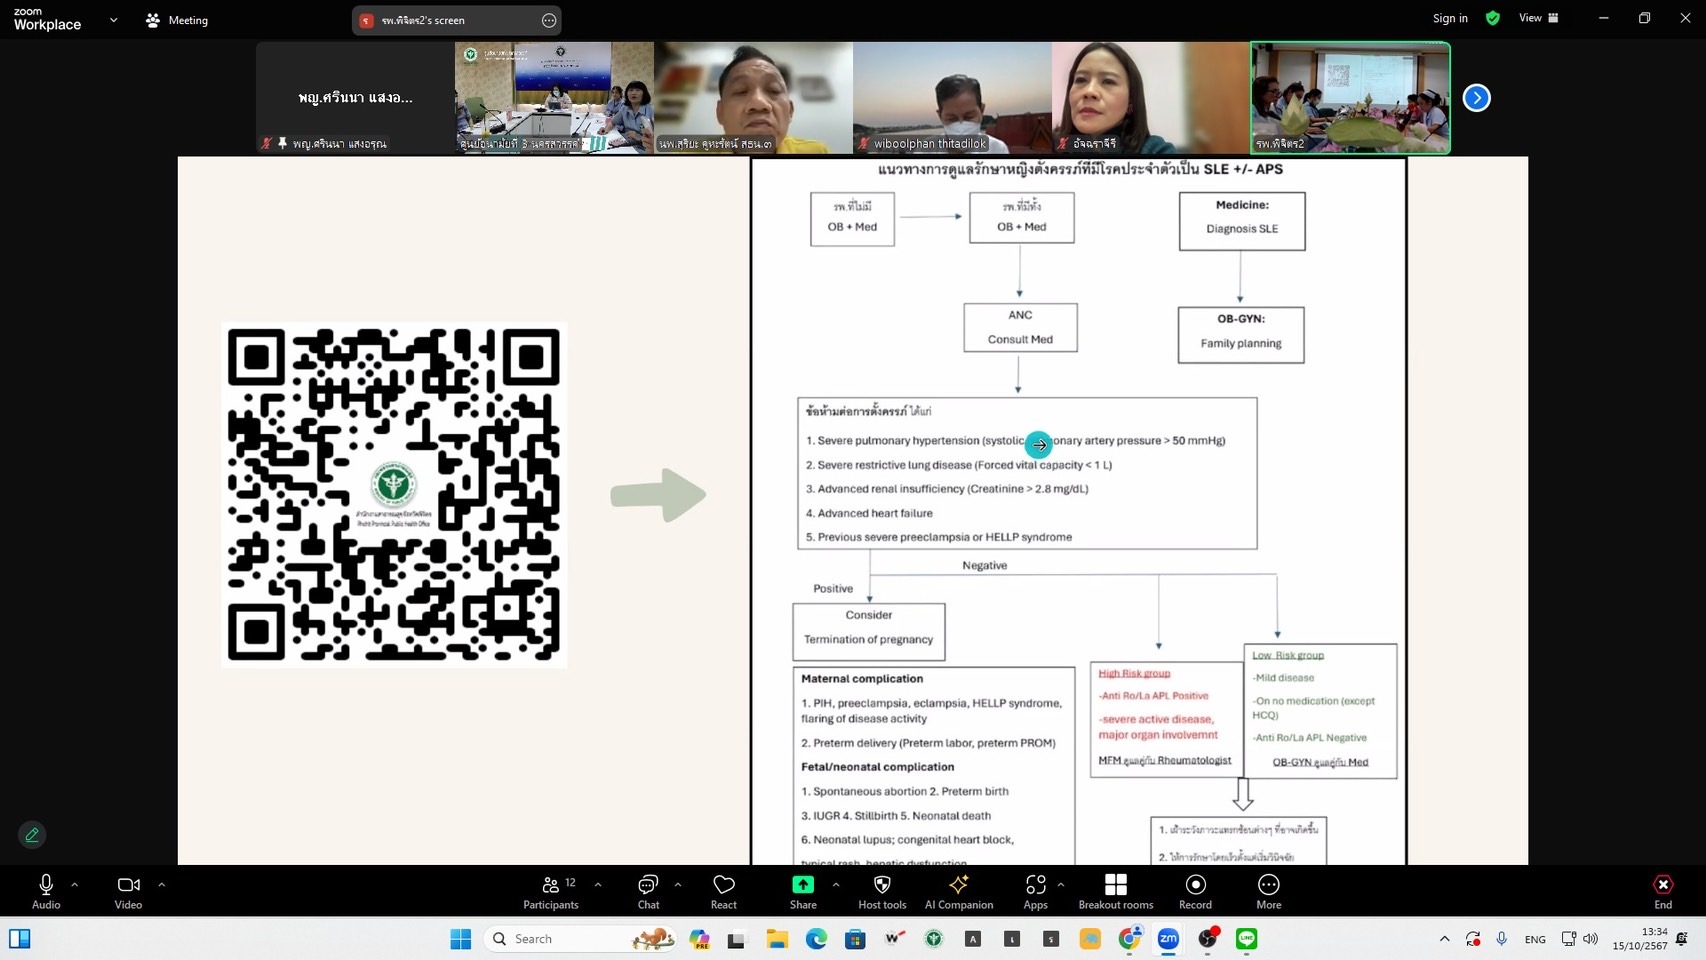Click the 'Low Risk group' heading
Viewport: 1706px width, 960px height.
(1288, 655)
